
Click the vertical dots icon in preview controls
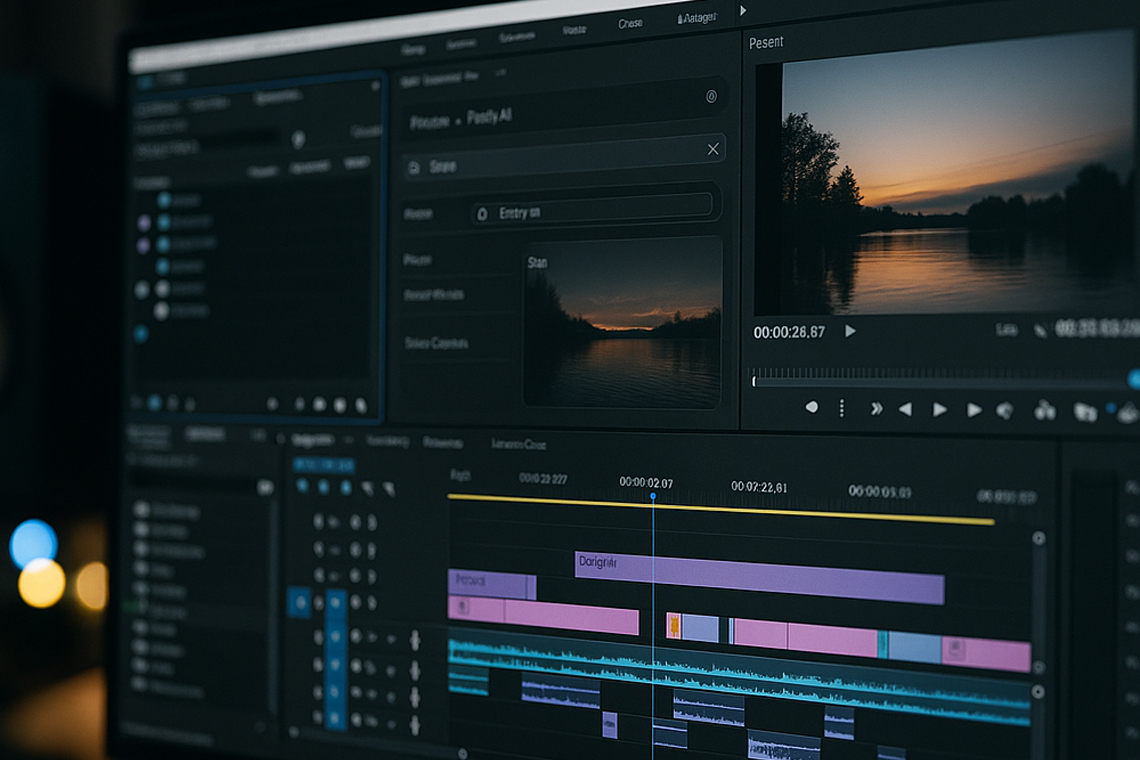pyautogui.click(x=842, y=408)
